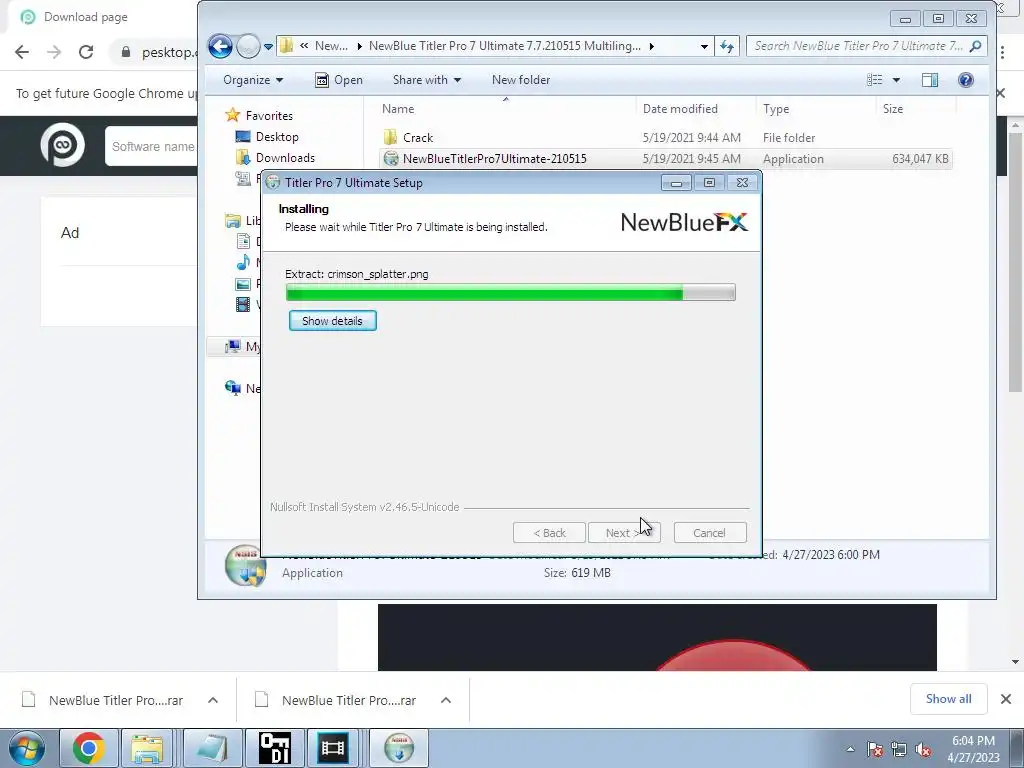Click the installer Back button
1024x768 pixels.
click(x=549, y=533)
